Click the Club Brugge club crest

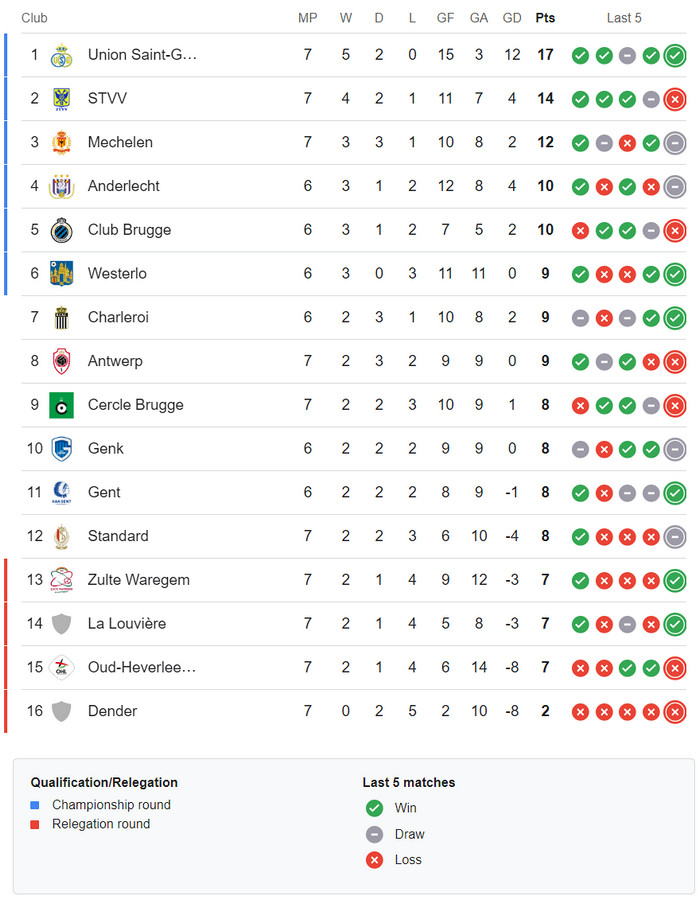tap(61, 231)
